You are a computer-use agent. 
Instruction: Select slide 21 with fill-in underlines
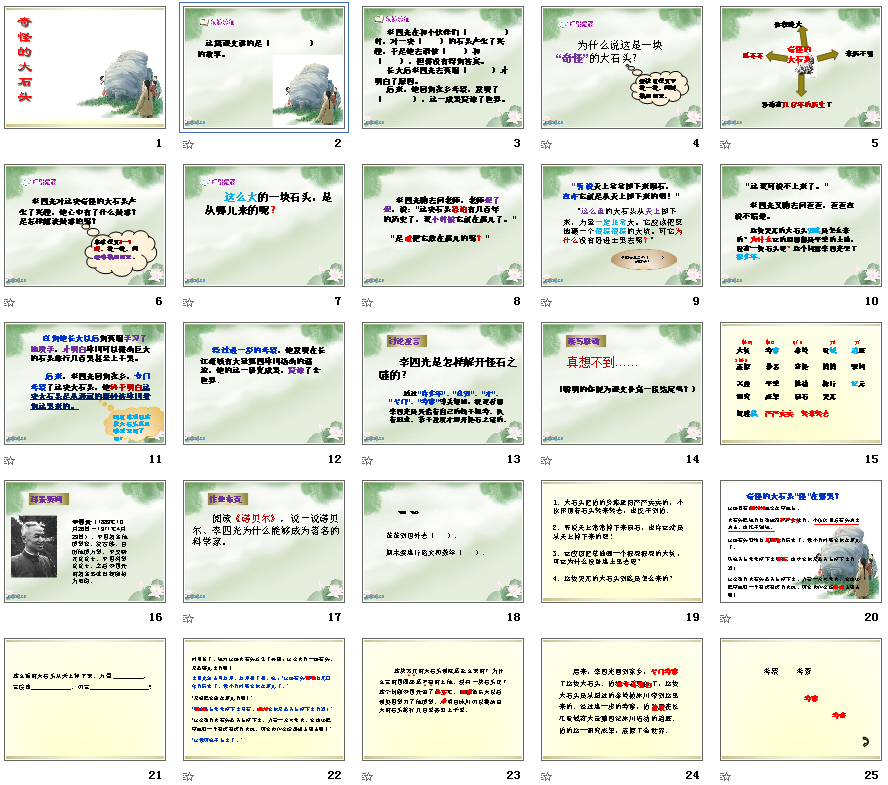tap(86, 700)
